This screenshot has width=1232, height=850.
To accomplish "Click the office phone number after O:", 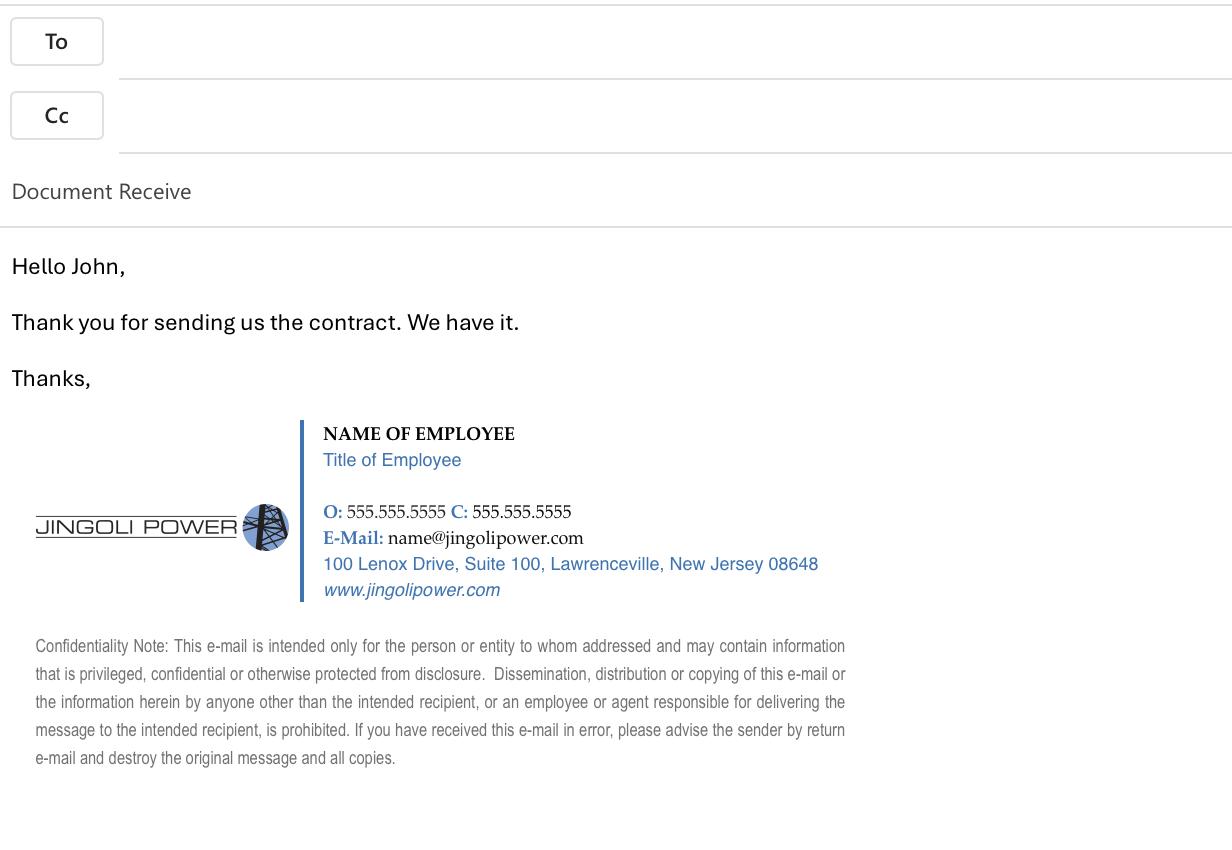I will (396, 512).
